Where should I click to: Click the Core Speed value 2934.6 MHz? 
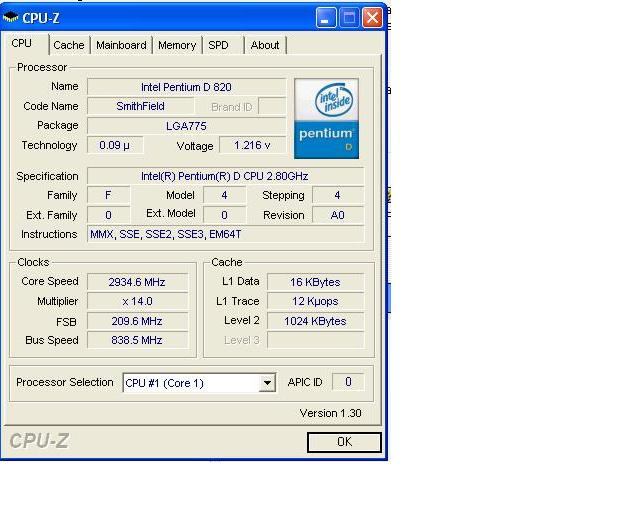pos(137,282)
